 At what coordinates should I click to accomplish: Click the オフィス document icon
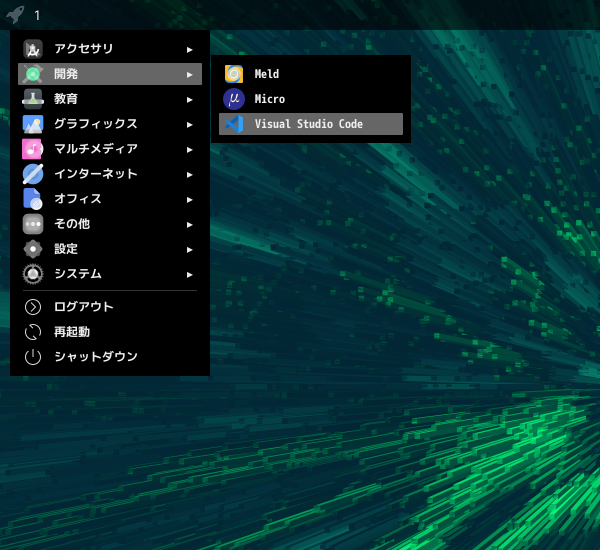(33, 199)
